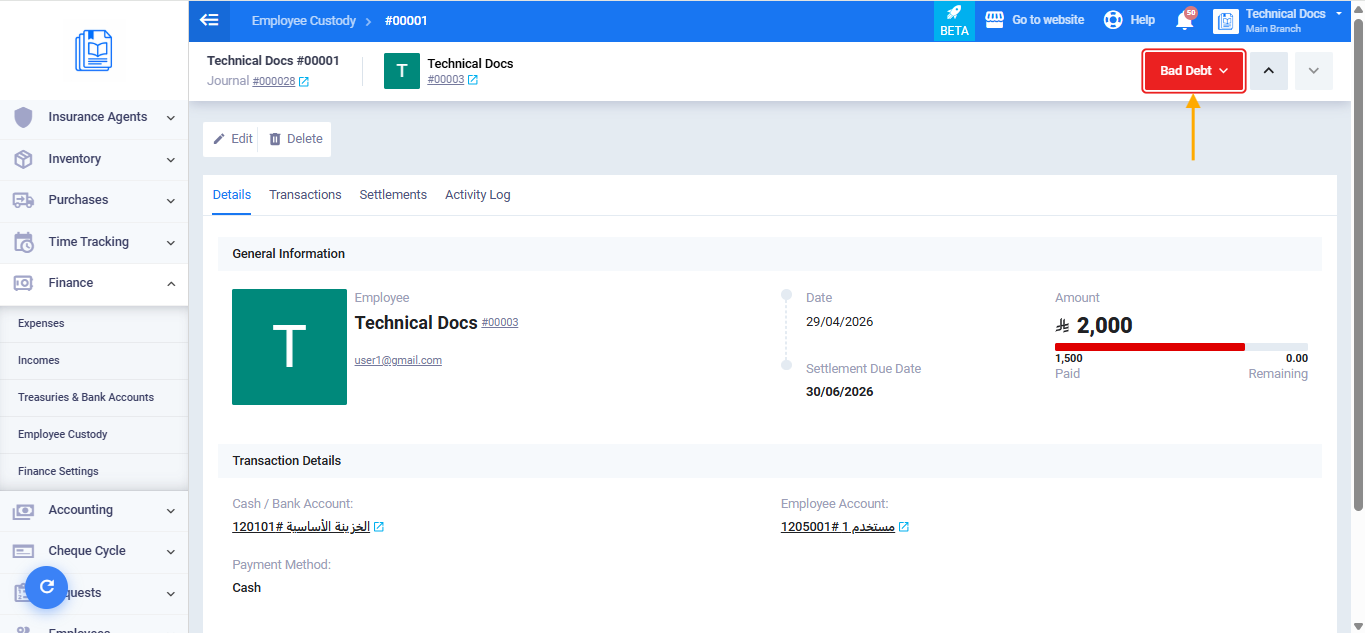Open employee account external link icon

tap(904, 527)
